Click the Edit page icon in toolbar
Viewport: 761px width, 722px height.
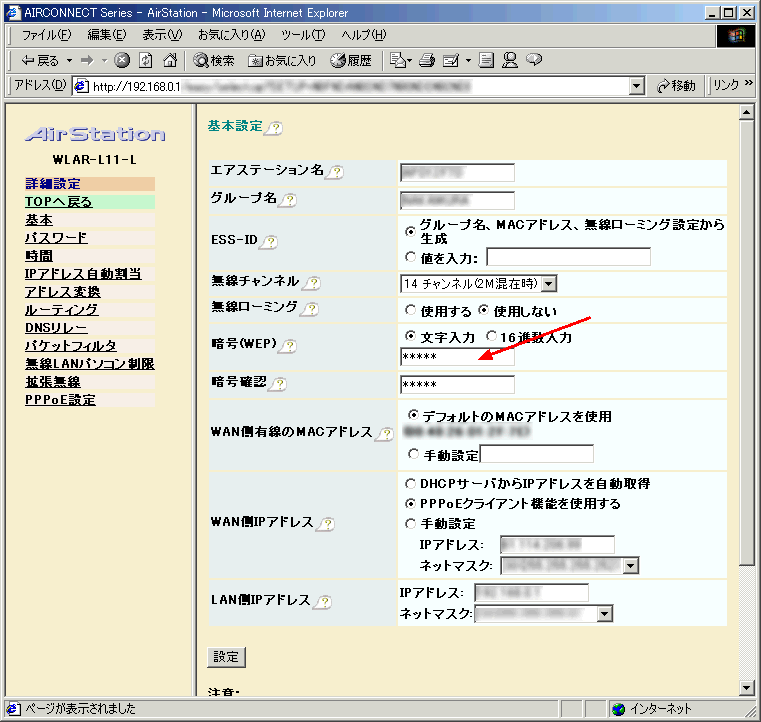pos(451,60)
